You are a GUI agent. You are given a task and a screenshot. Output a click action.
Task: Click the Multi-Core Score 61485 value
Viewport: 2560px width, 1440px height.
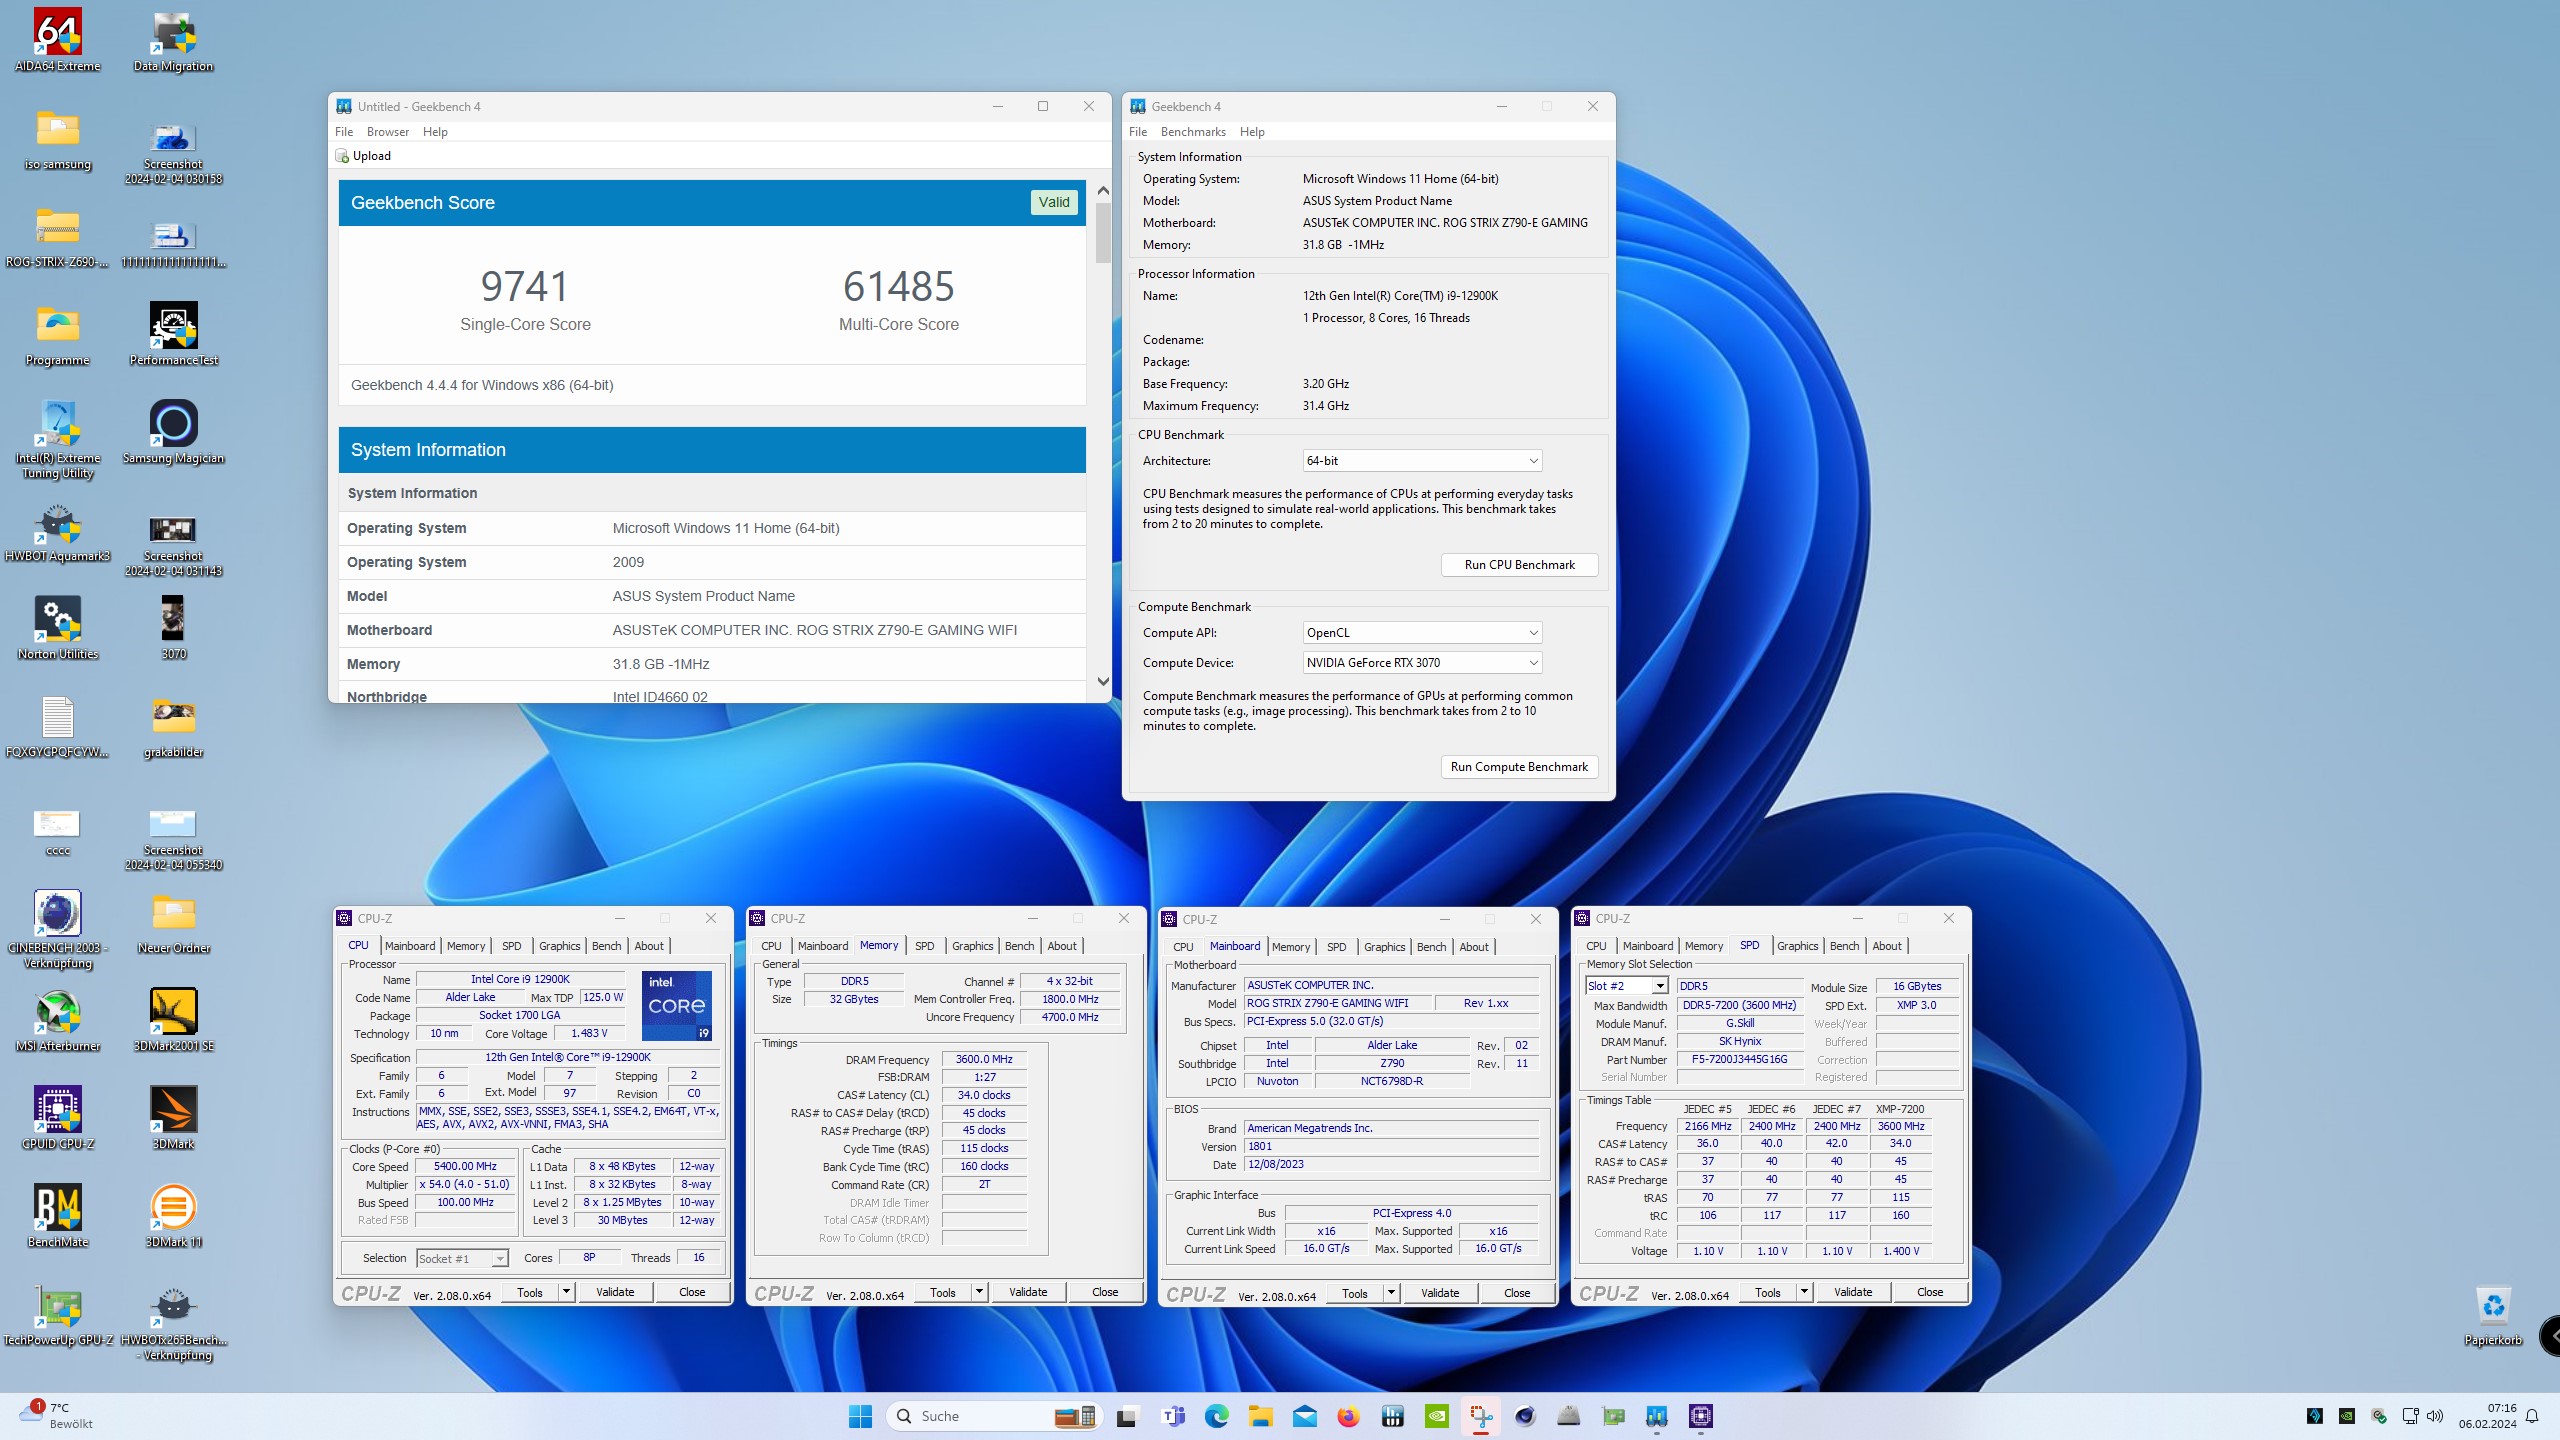(898, 287)
